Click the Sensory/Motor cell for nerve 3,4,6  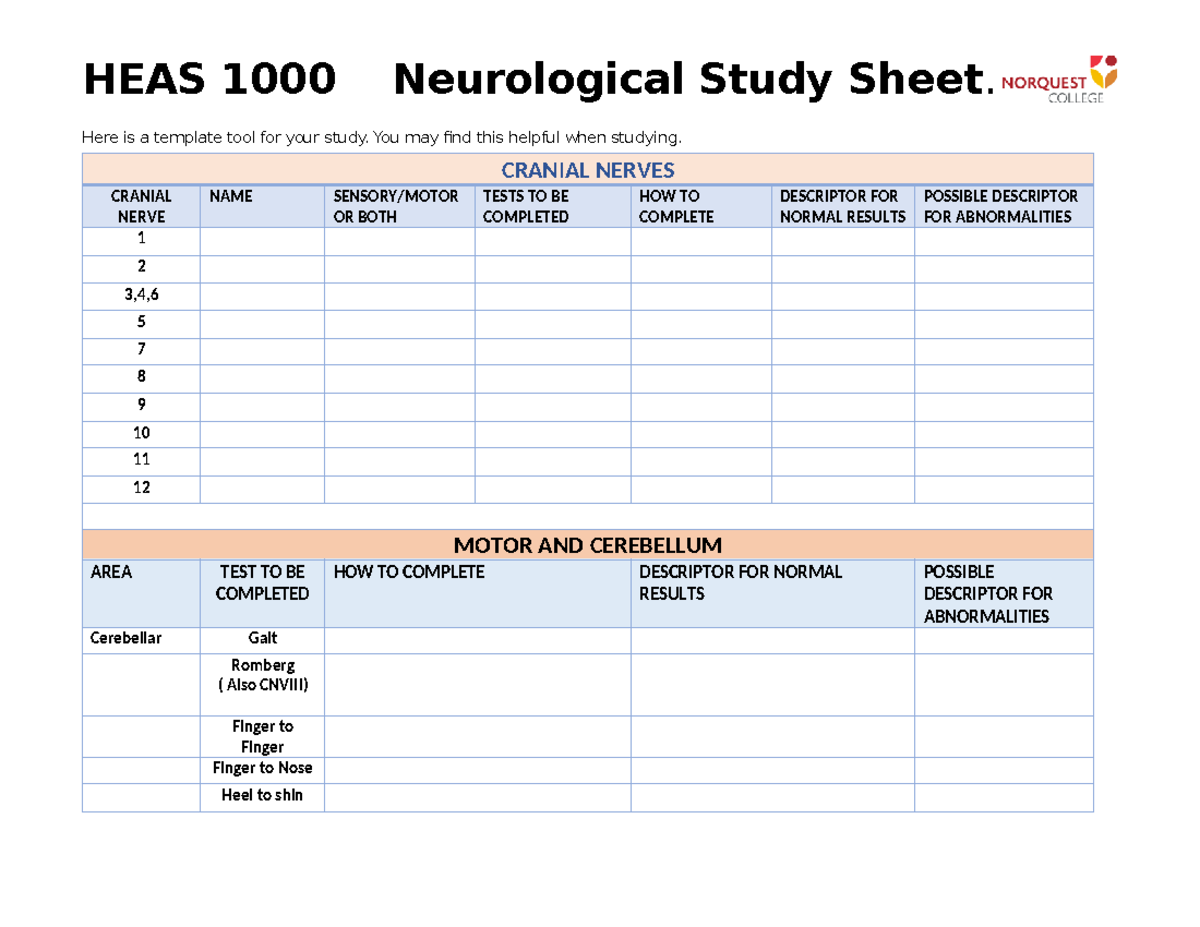point(400,296)
